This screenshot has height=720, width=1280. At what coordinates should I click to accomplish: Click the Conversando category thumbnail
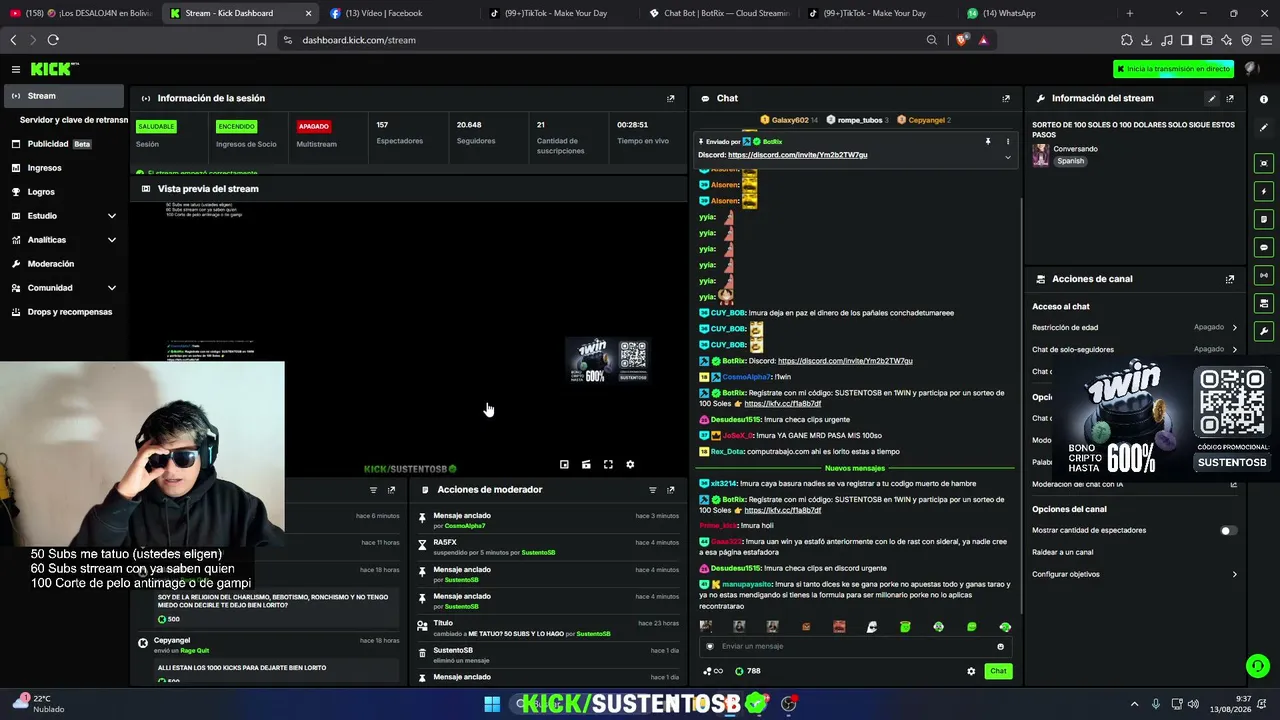1041,155
